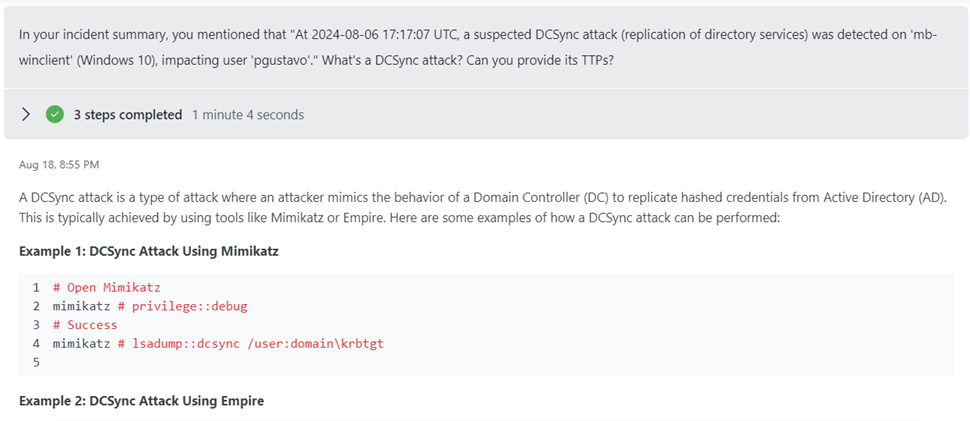The width and height of the screenshot is (970, 421).
Task: Select the '3 steps completed' label
Action: coord(128,114)
